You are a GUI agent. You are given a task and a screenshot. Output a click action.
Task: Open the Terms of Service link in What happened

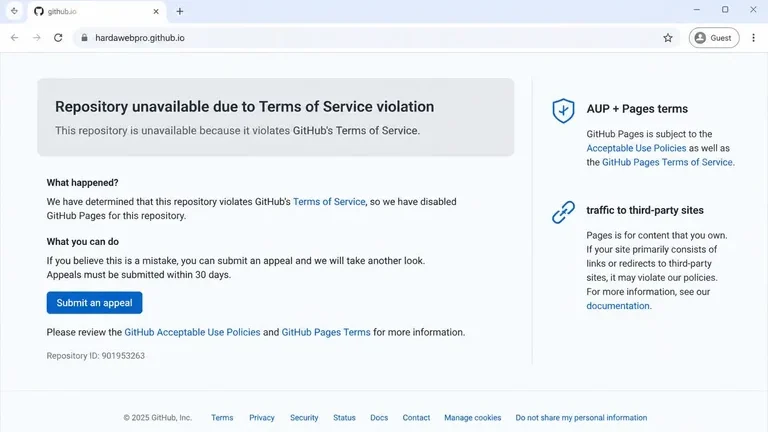329,202
